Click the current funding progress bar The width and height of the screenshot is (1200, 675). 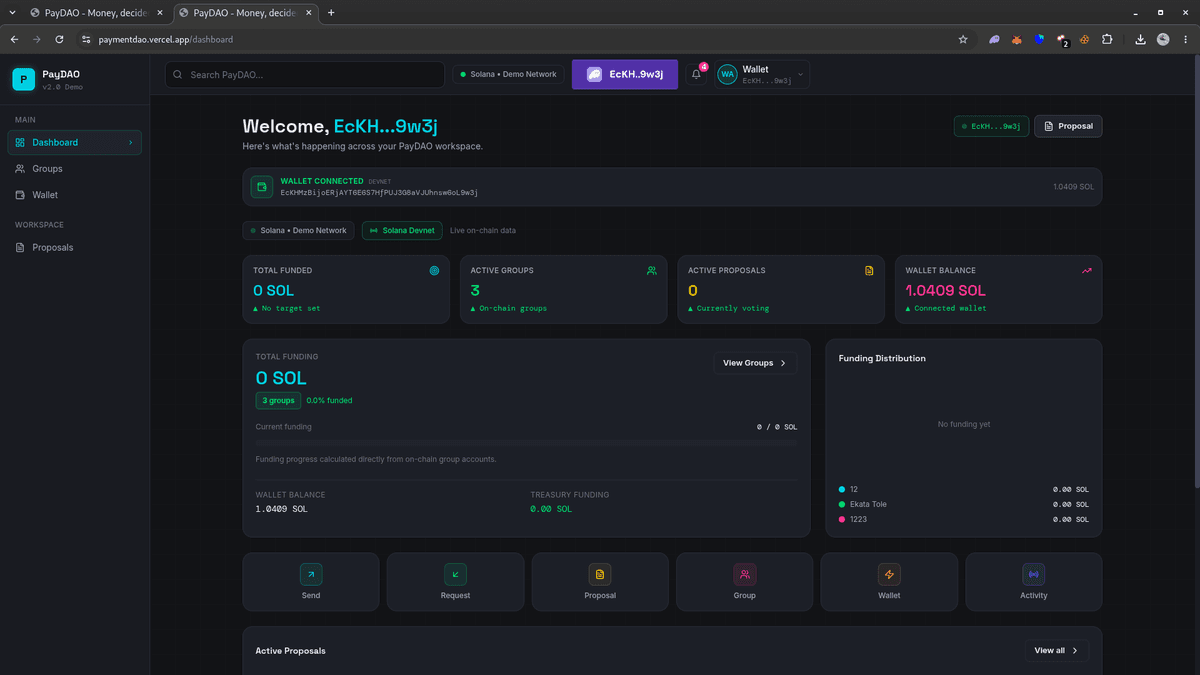(x=526, y=441)
